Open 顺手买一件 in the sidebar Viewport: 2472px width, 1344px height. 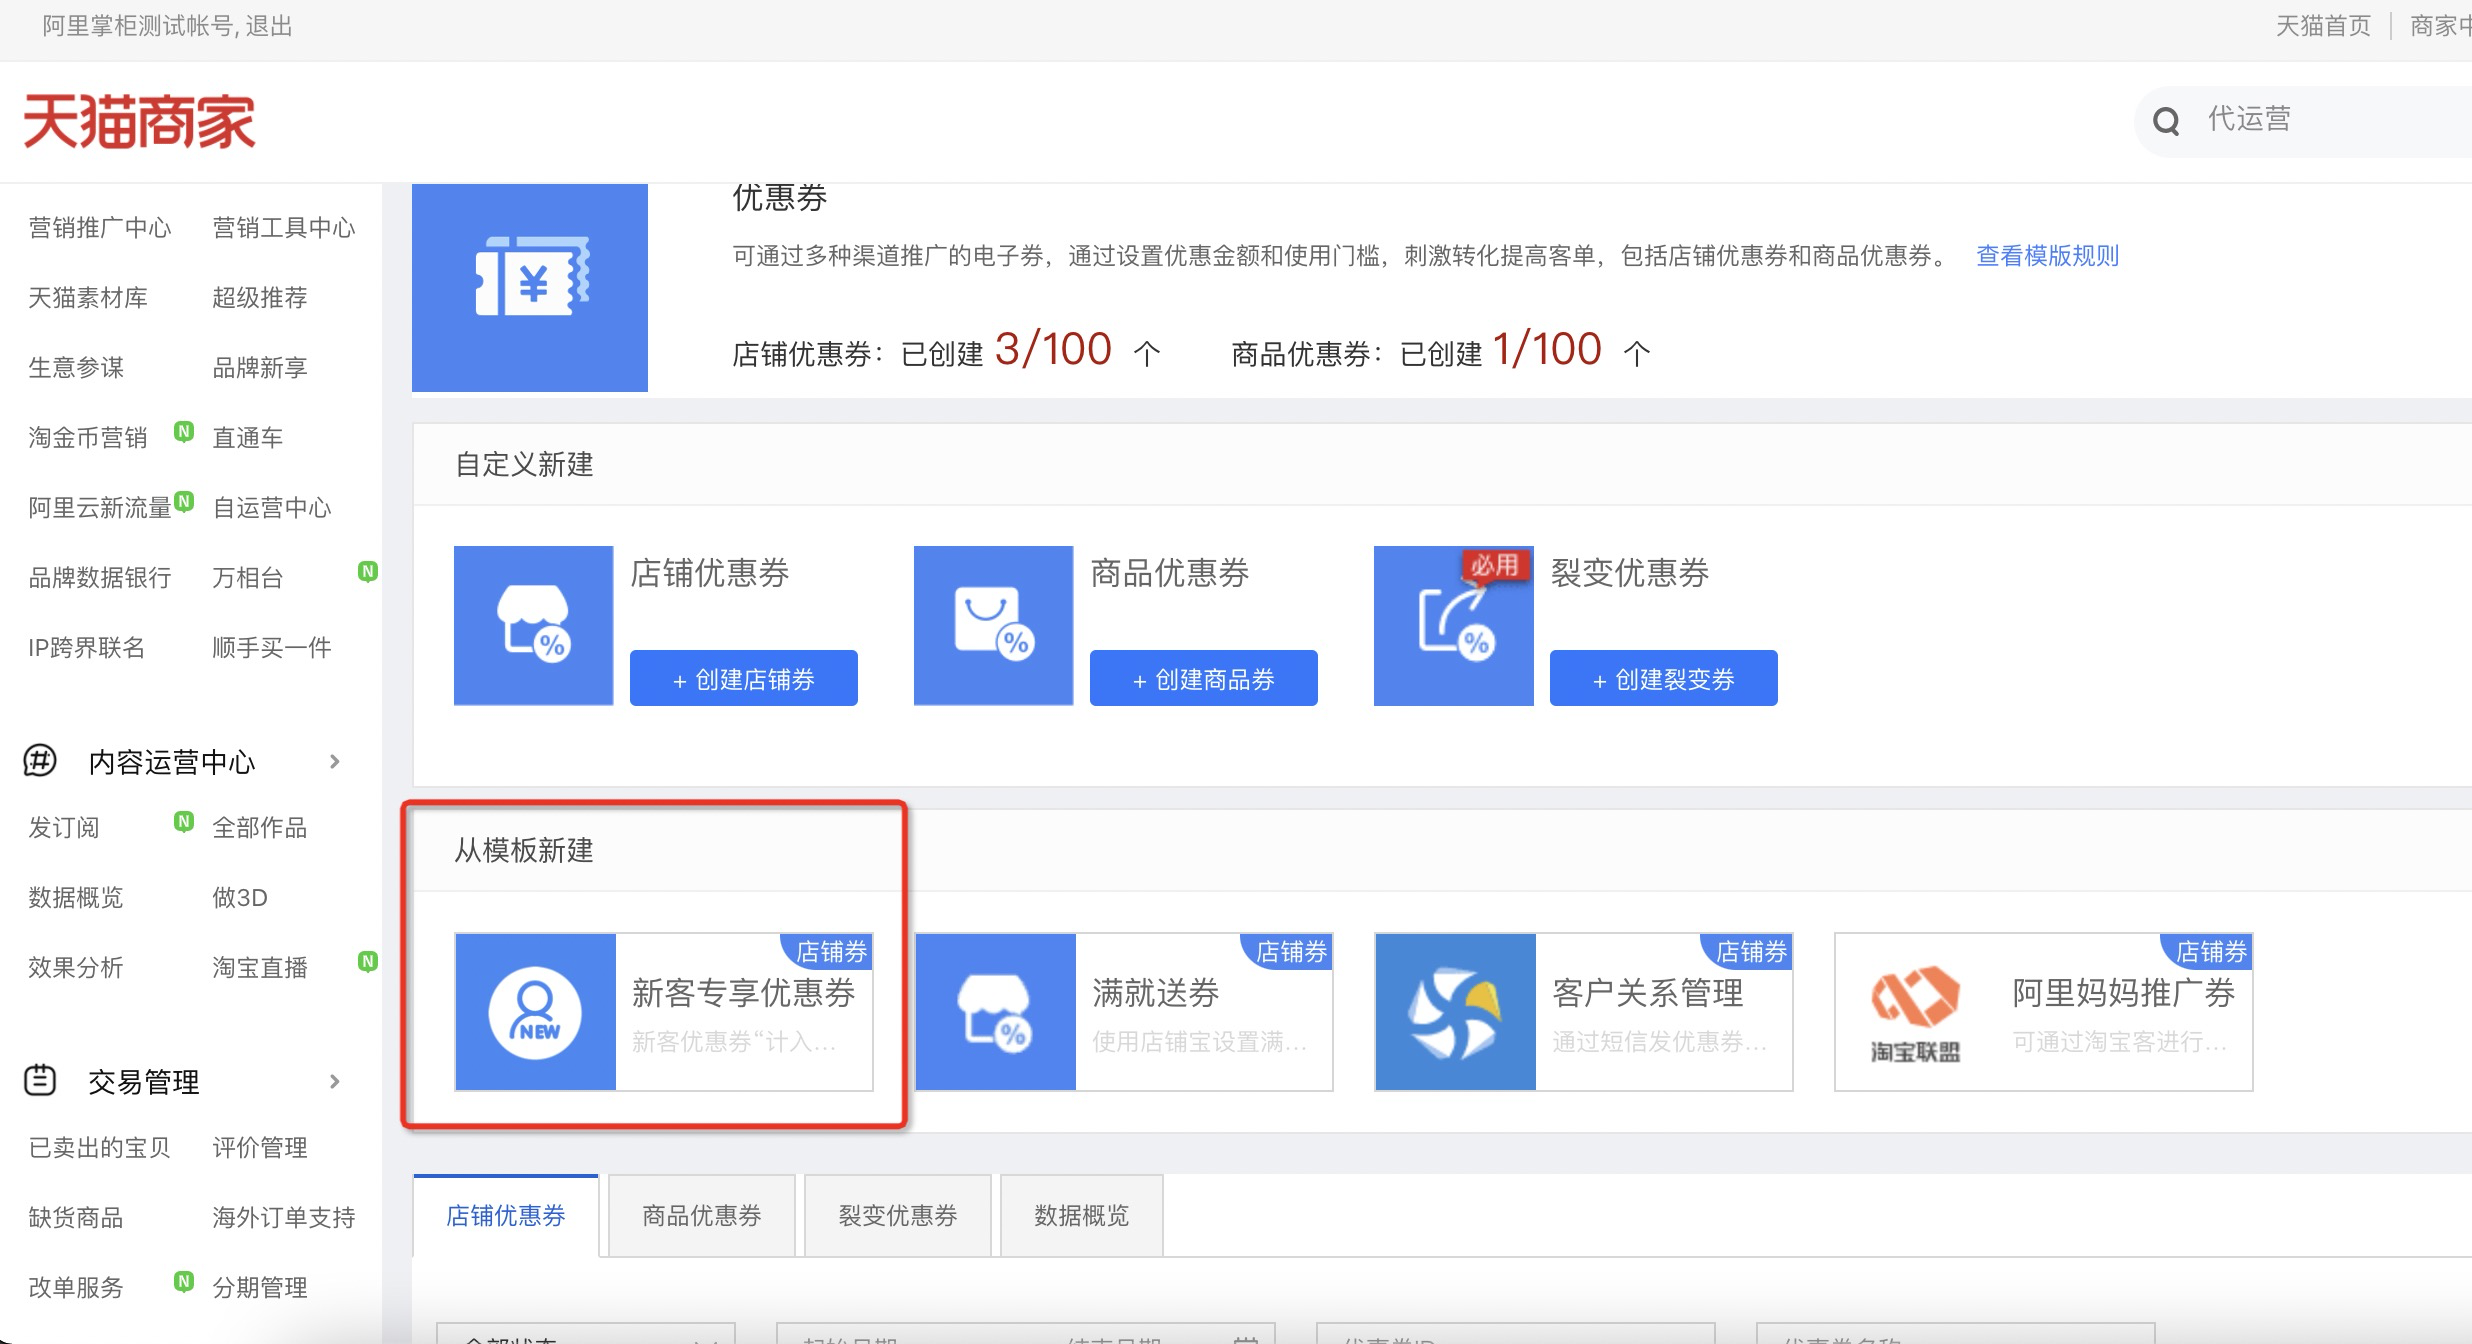click(272, 648)
